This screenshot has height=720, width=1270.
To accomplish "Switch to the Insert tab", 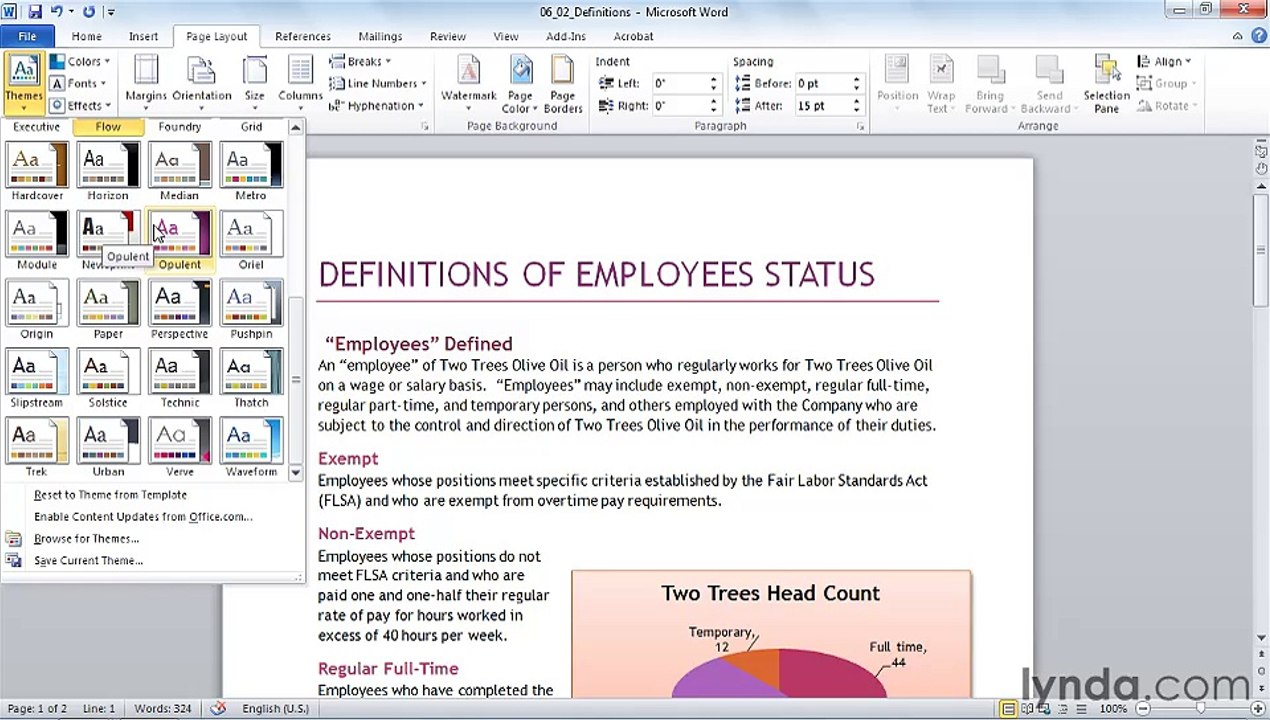I will (143, 36).
